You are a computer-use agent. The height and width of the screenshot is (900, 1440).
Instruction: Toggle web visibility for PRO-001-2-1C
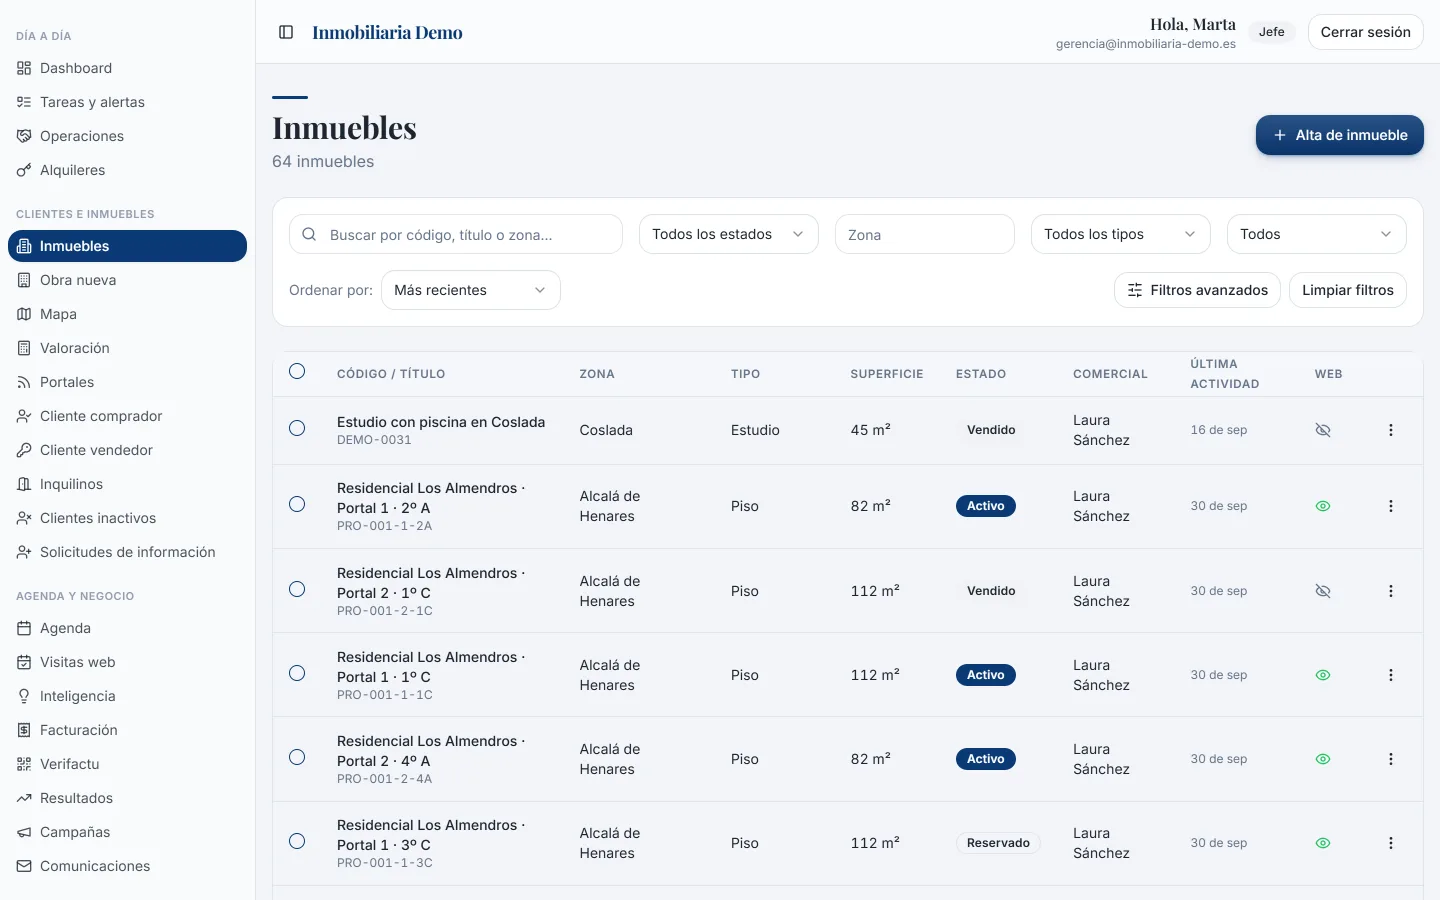pyautogui.click(x=1323, y=591)
